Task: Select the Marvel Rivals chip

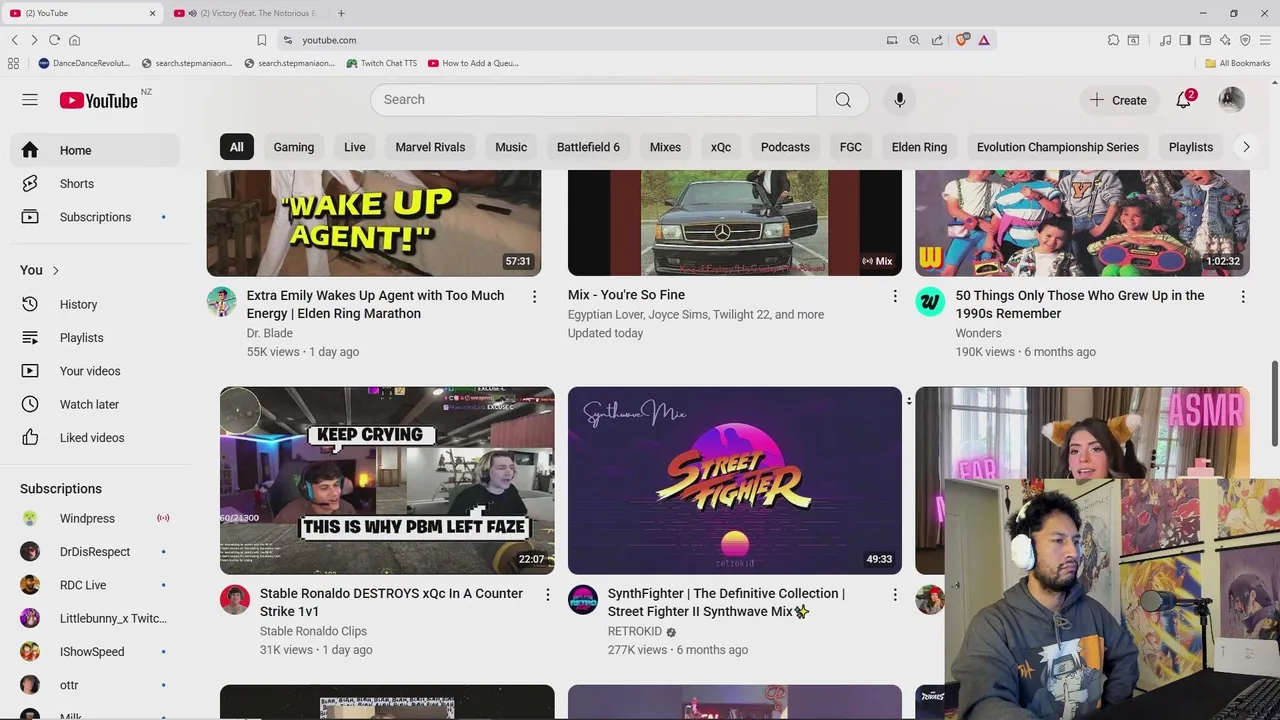Action: tap(430, 147)
